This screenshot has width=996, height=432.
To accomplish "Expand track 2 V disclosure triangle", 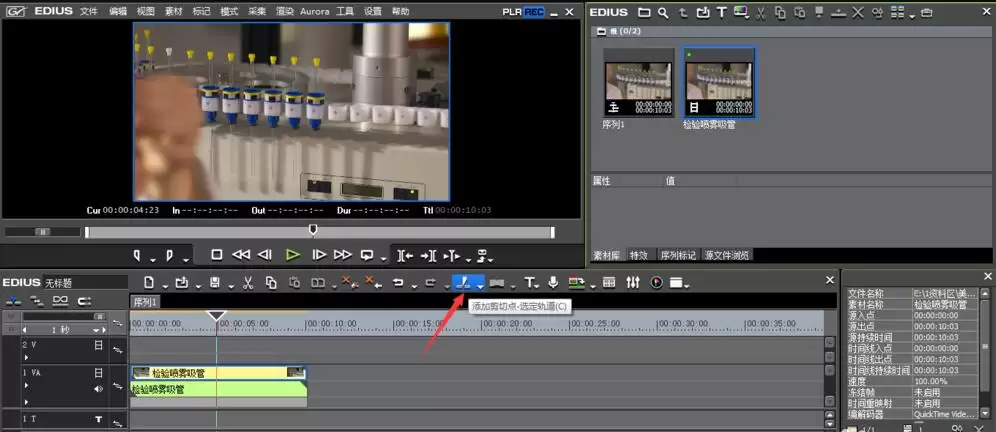I will 26,358.
